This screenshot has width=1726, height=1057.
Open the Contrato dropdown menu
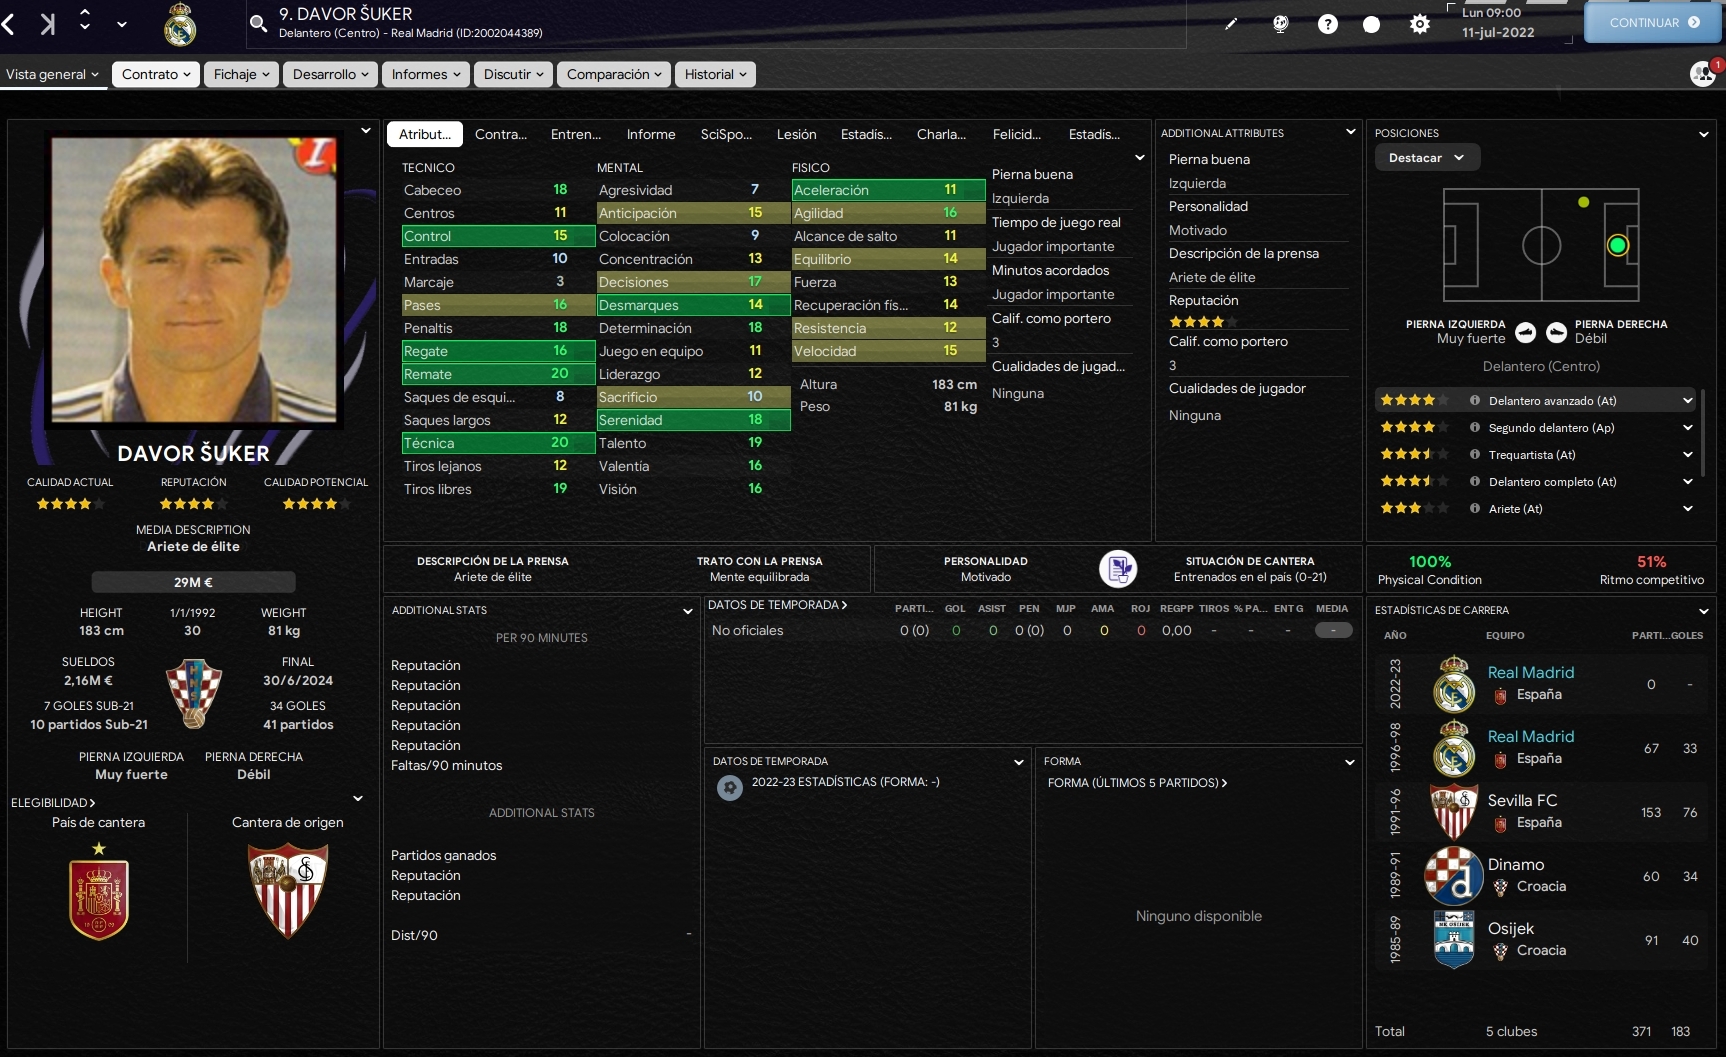click(x=156, y=74)
